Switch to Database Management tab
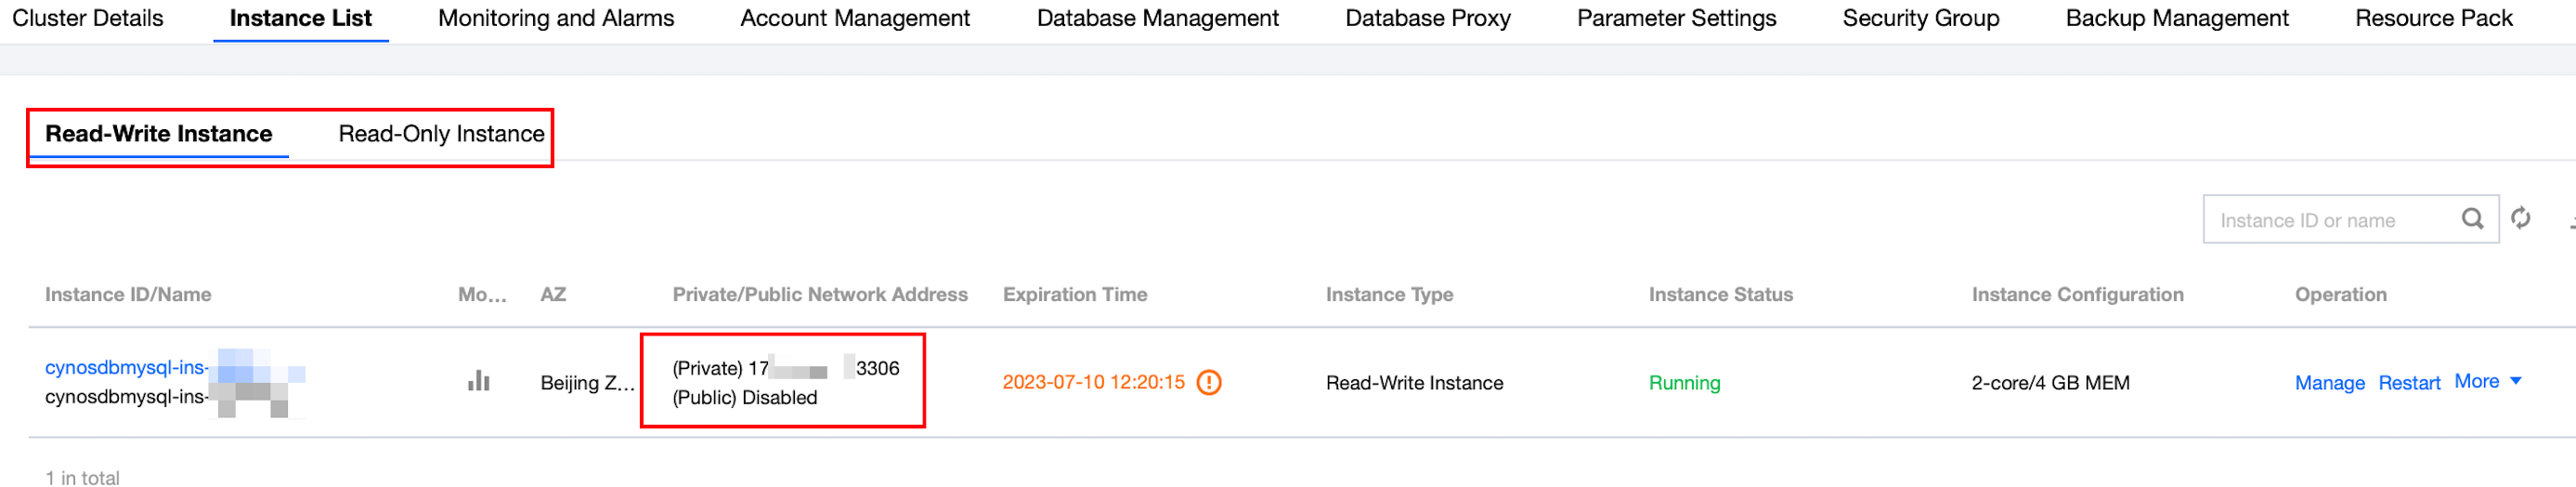Screen dimensions: 2576x487 tap(1157, 18)
